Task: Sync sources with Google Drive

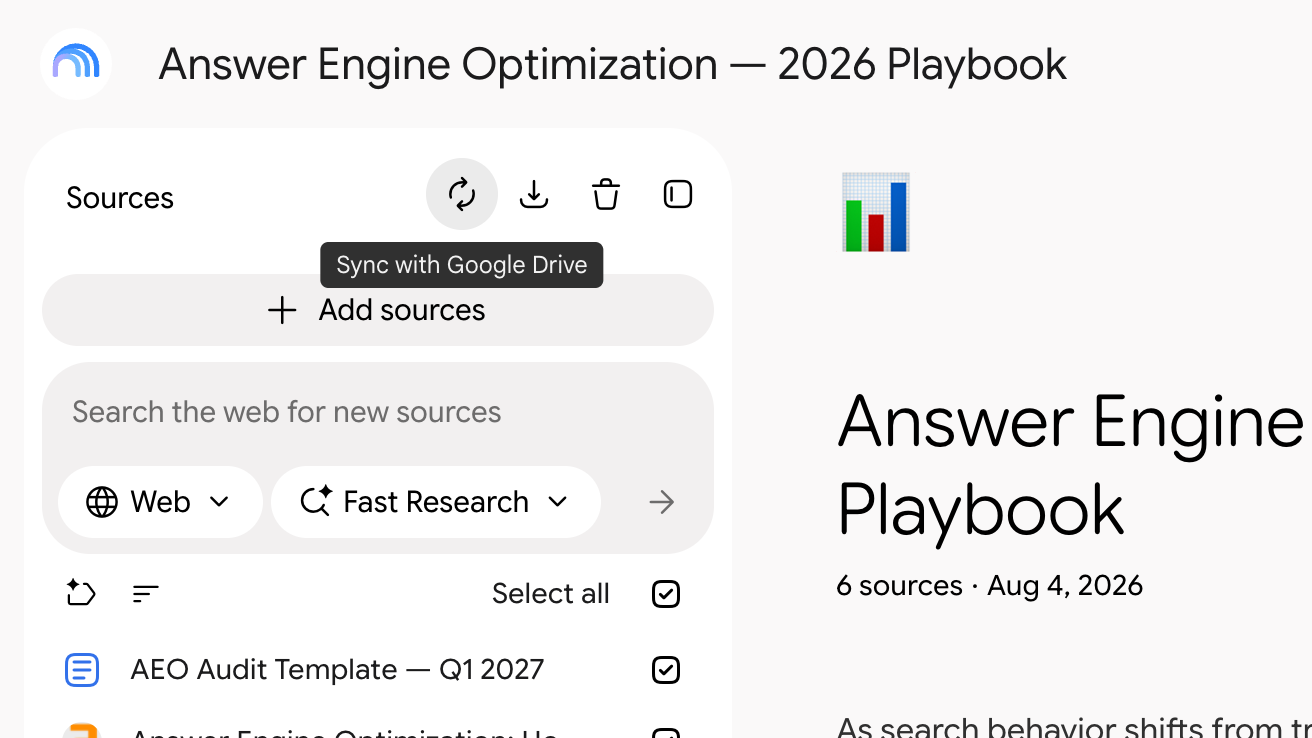Action: pyautogui.click(x=462, y=194)
